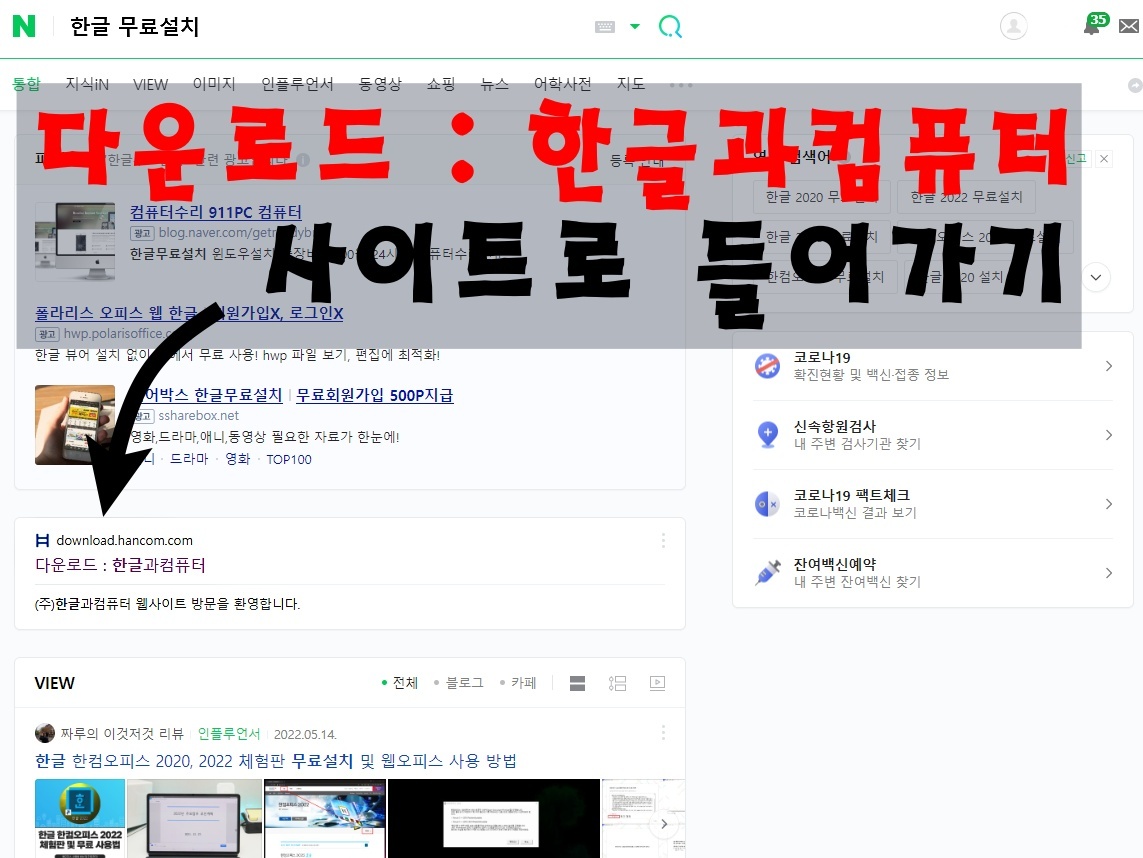Open the user profile avatar icon

coord(1013,26)
